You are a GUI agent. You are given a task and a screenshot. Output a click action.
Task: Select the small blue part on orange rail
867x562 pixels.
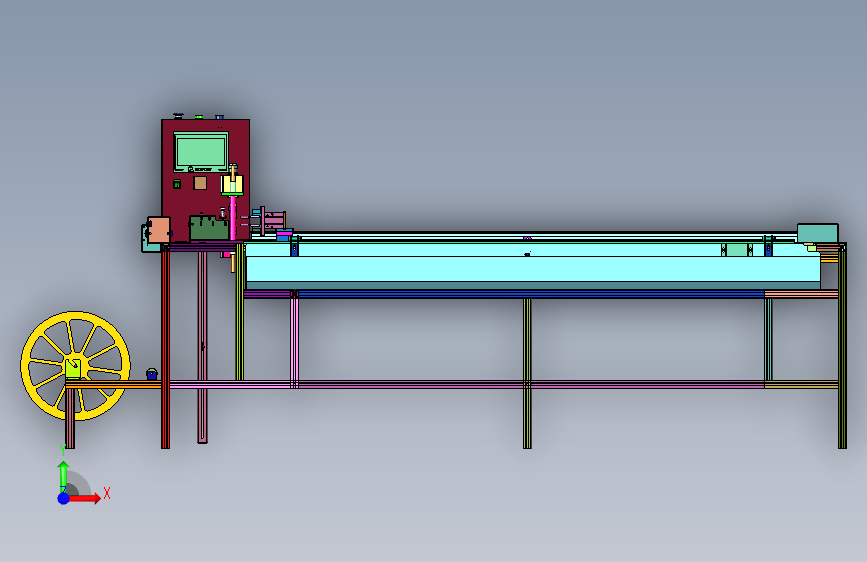[x=152, y=374]
